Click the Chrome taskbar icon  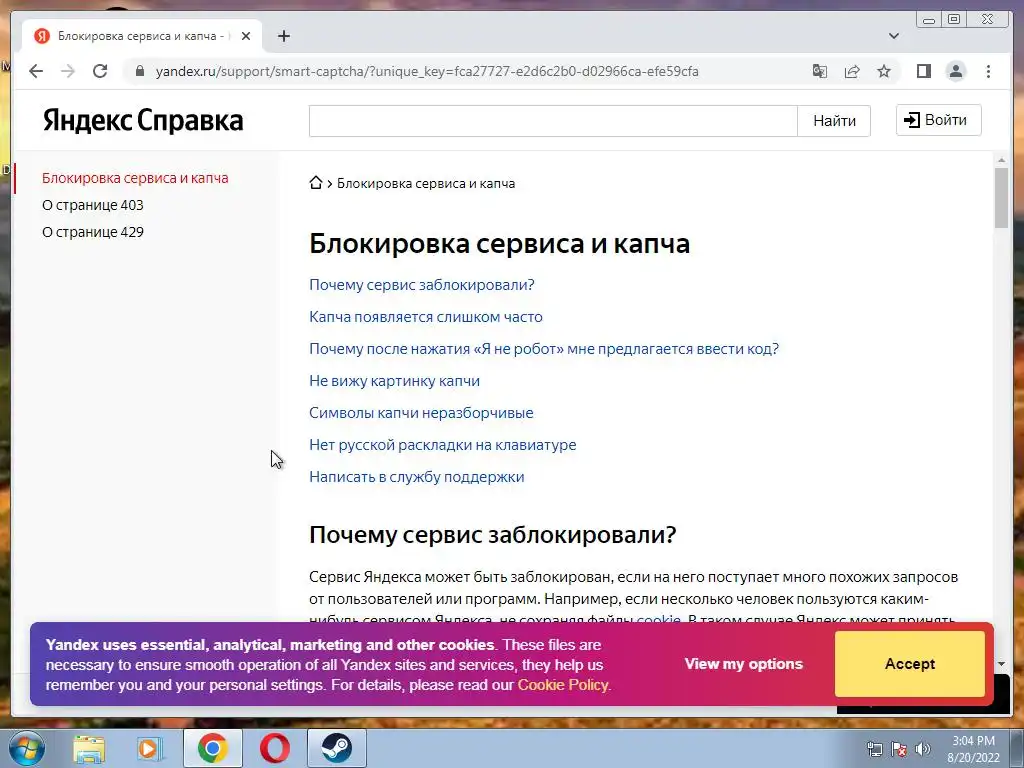coord(212,748)
